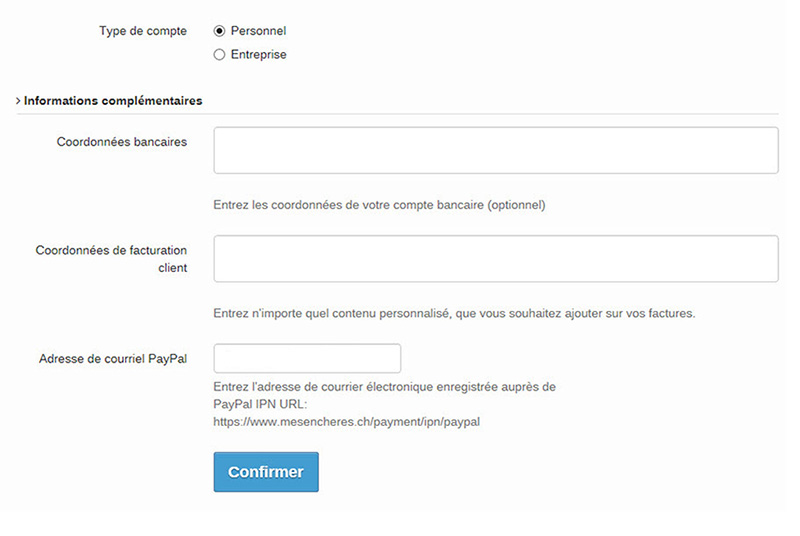Click the hint about registered PayPal email
Image resolution: width=800 pixels, height=536 pixels.
tap(384, 387)
